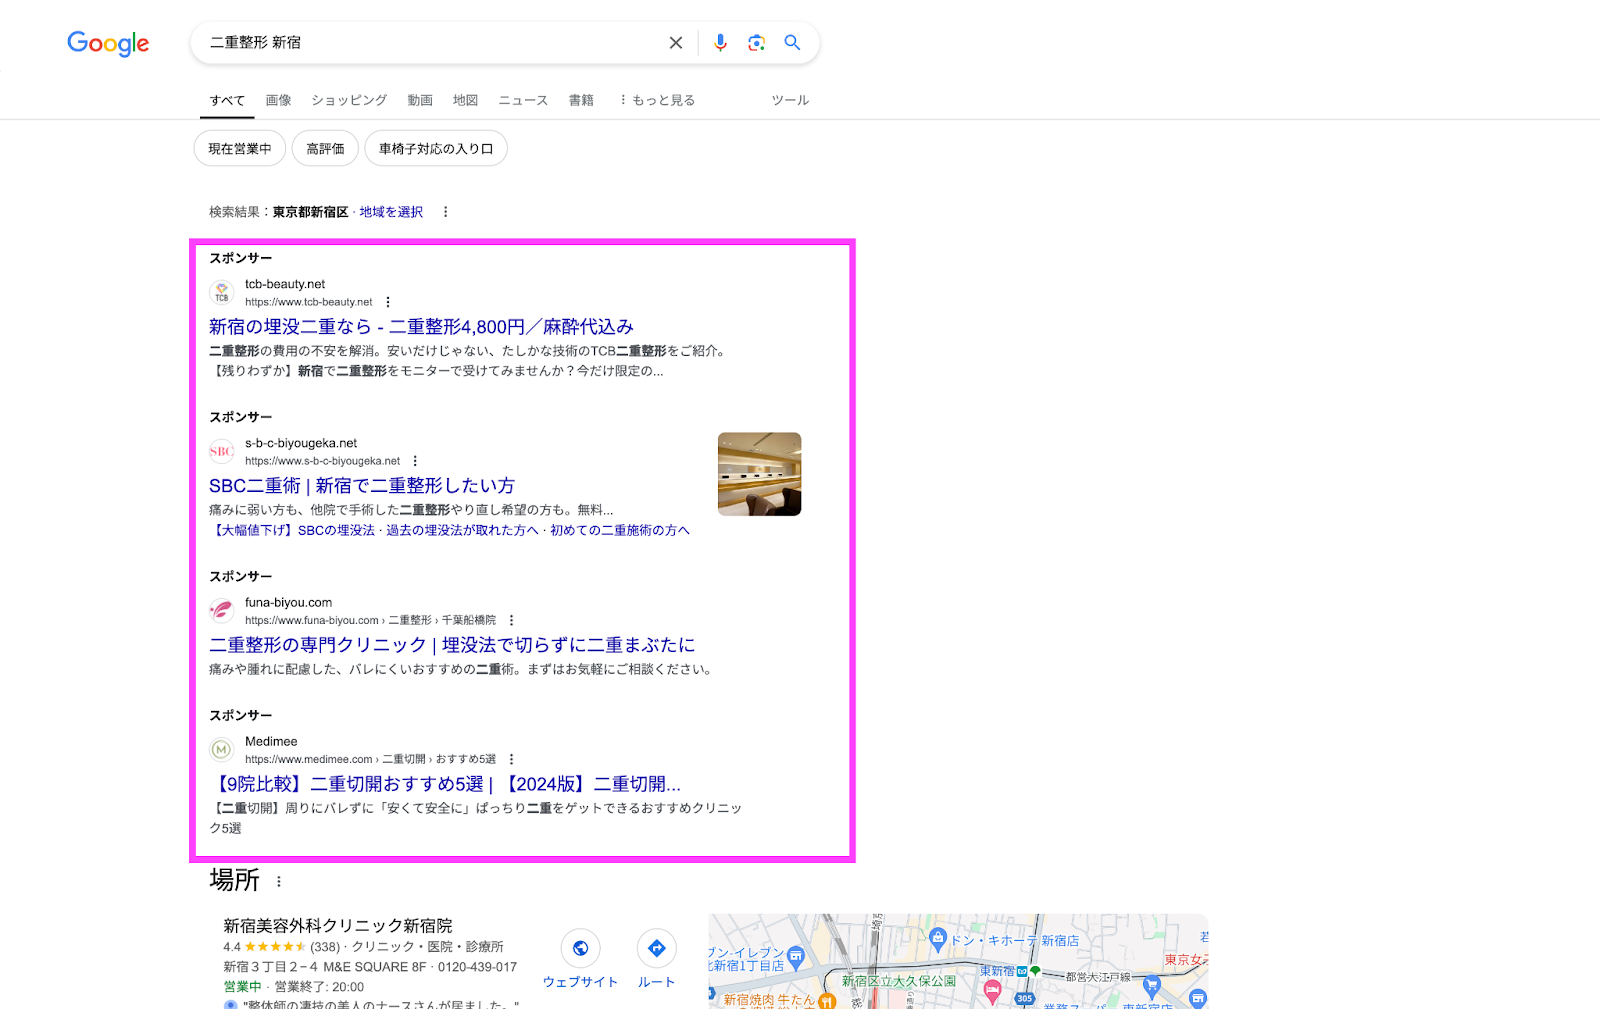This screenshot has height=1009, width=1600.
Task: Open three-dot menu for funa-biyou.com ad
Action: (x=511, y=620)
